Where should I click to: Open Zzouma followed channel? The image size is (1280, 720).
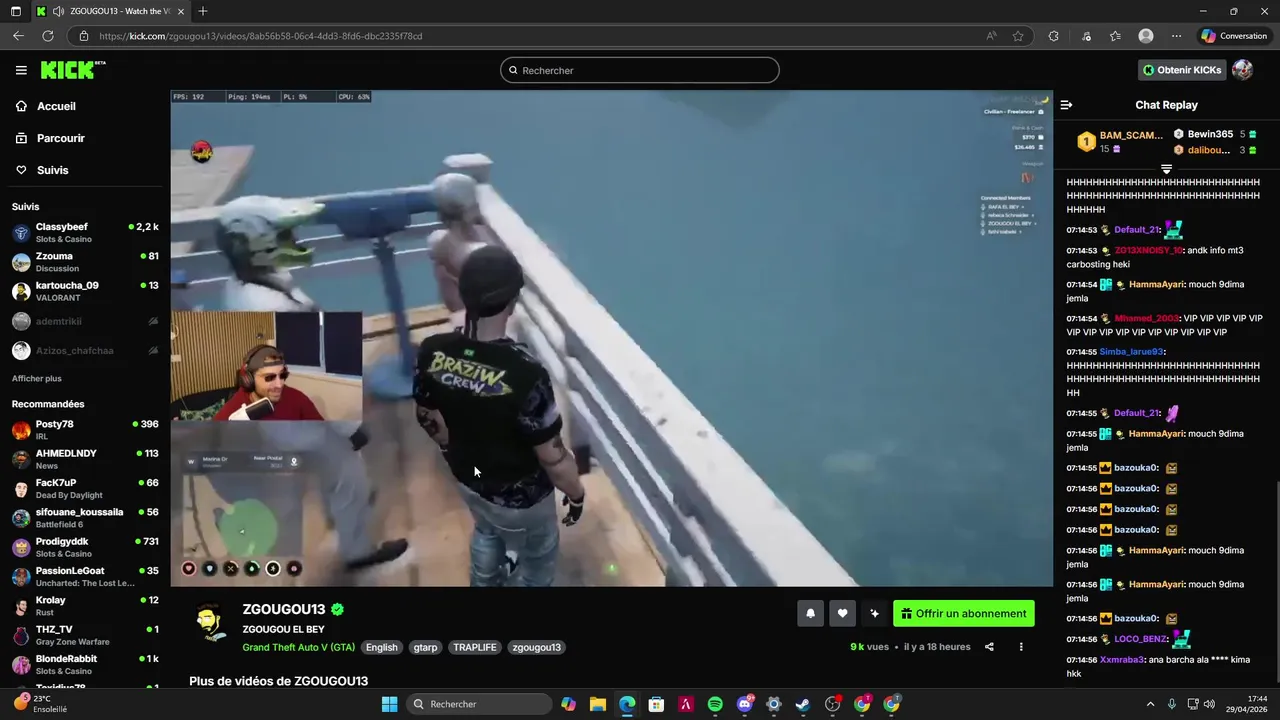pos(85,262)
